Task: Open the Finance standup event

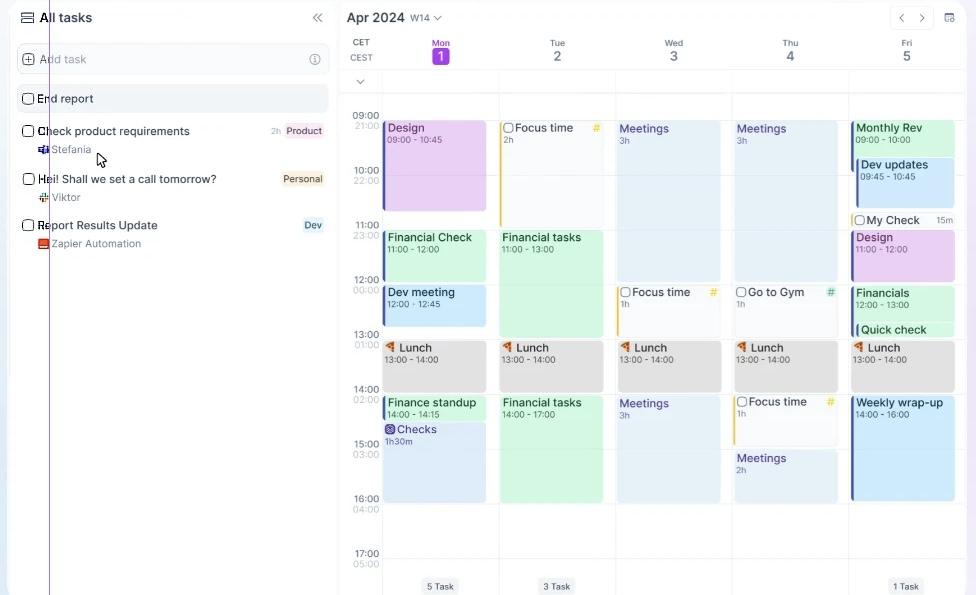Action: click(x=434, y=408)
